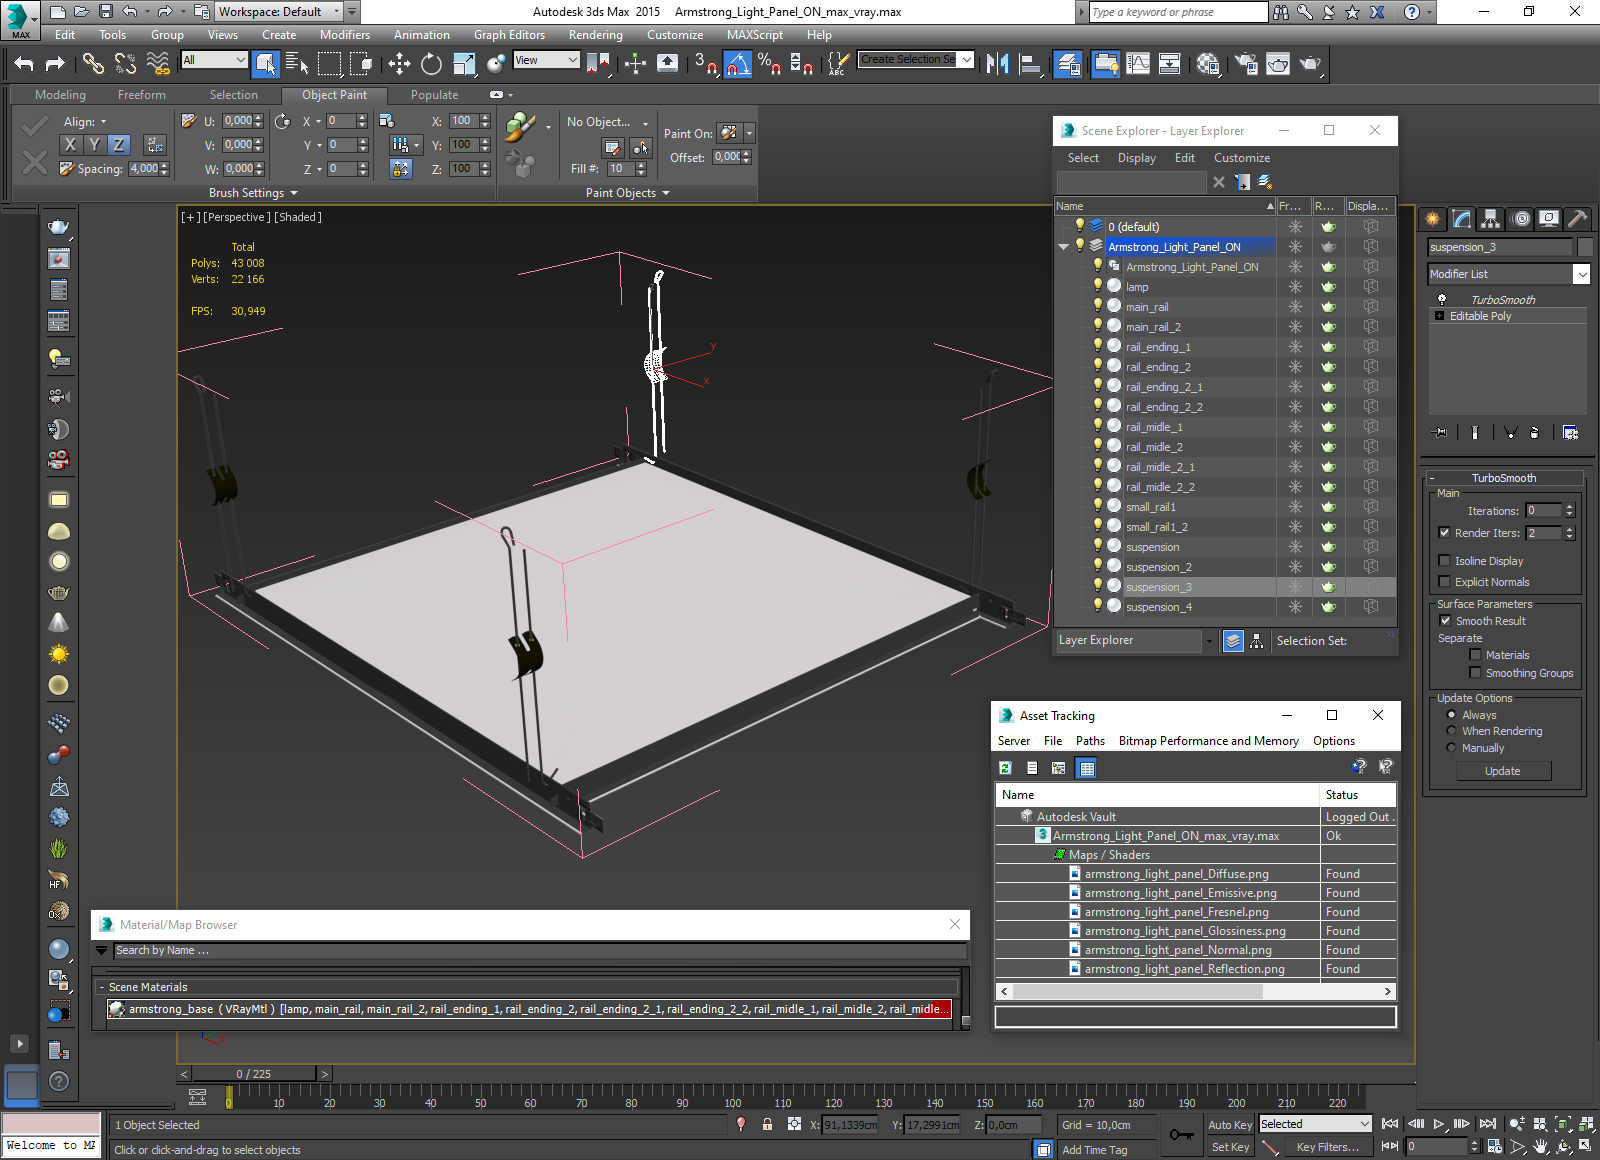Open the Modifiers menu
Image resolution: width=1600 pixels, height=1160 pixels.
pyautogui.click(x=345, y=35)
